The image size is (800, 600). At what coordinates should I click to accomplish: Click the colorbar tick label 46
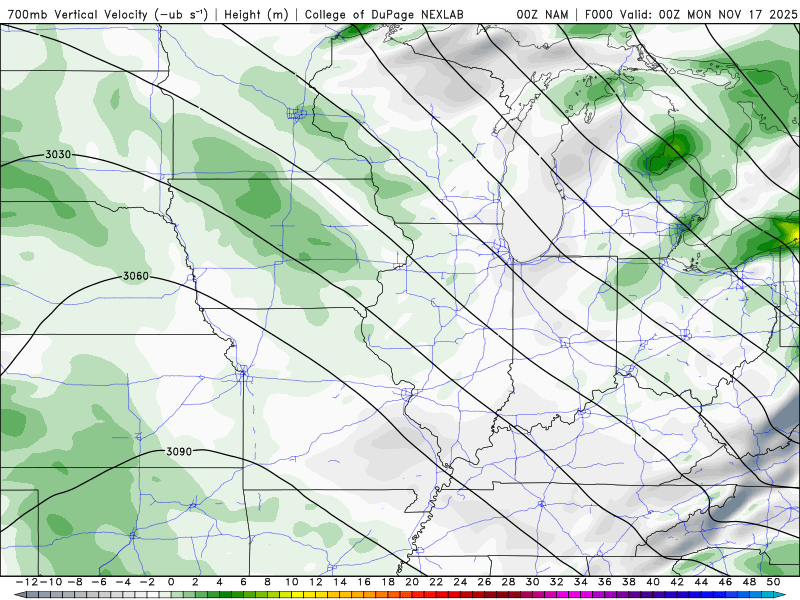(x=726, y=582)
